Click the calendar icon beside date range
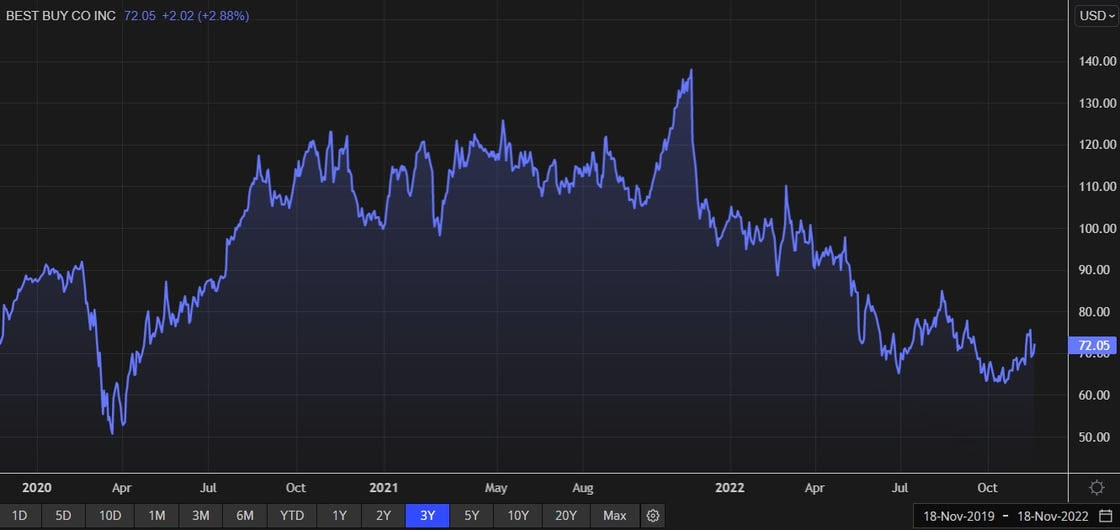Viewport: 1120px width, 530px height. point(1104,516)
